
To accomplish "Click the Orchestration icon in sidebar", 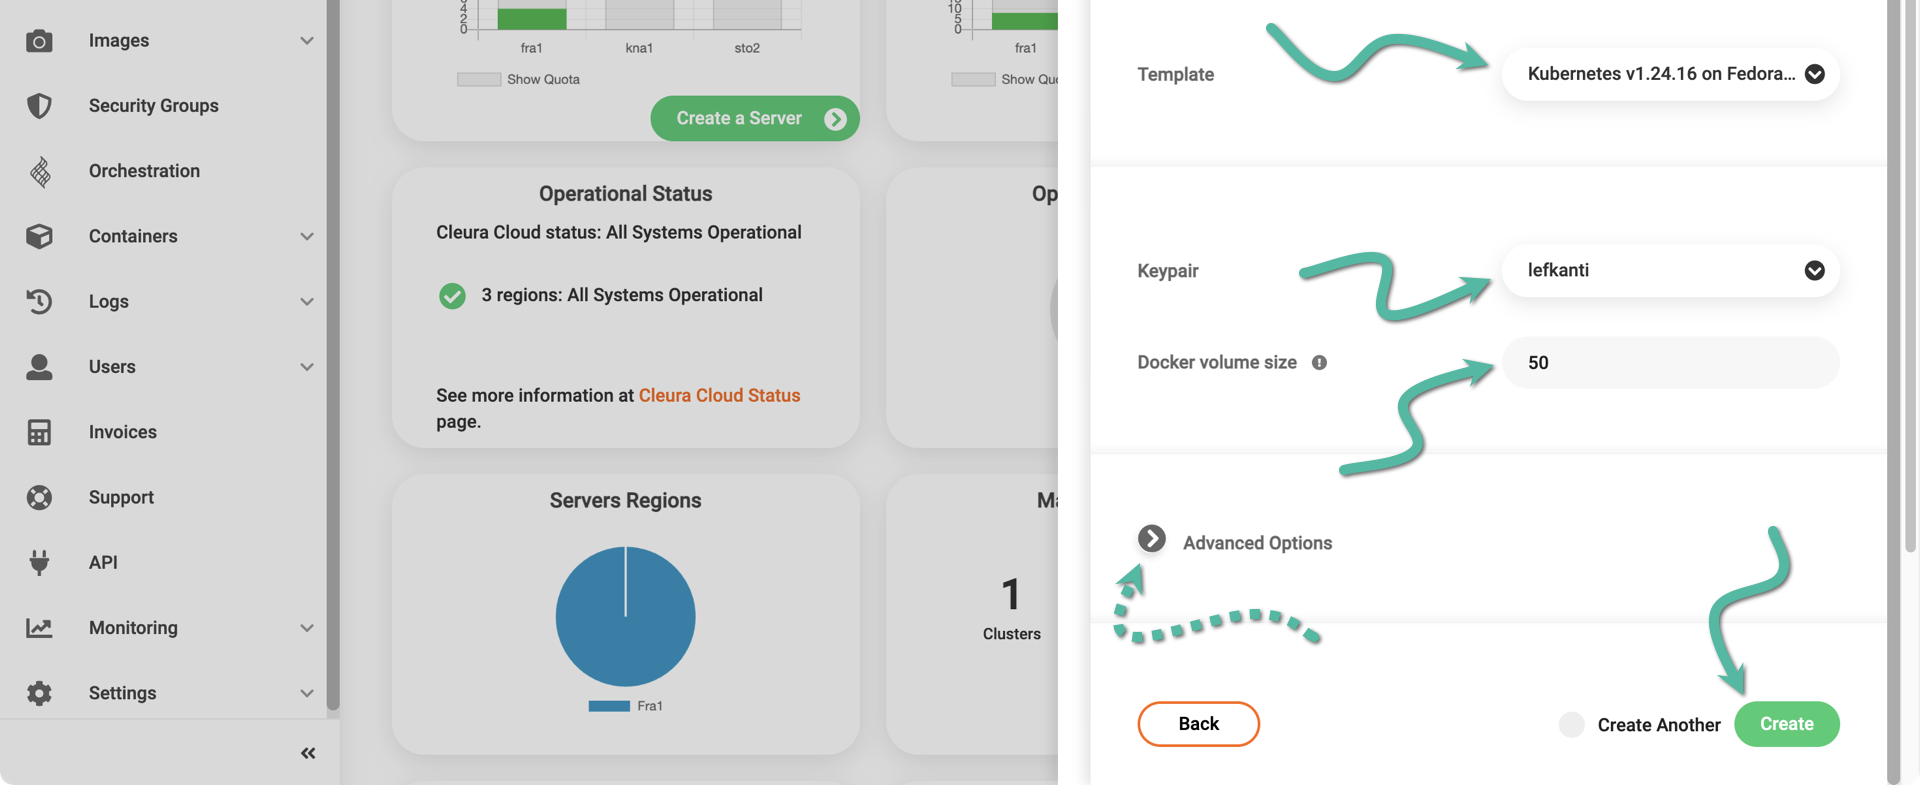I will [39, 172].
